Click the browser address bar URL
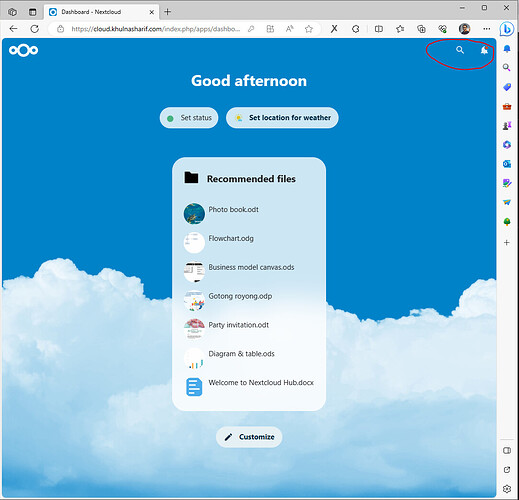The width and height of the screenshot is (519, 500). coord(155,29)
